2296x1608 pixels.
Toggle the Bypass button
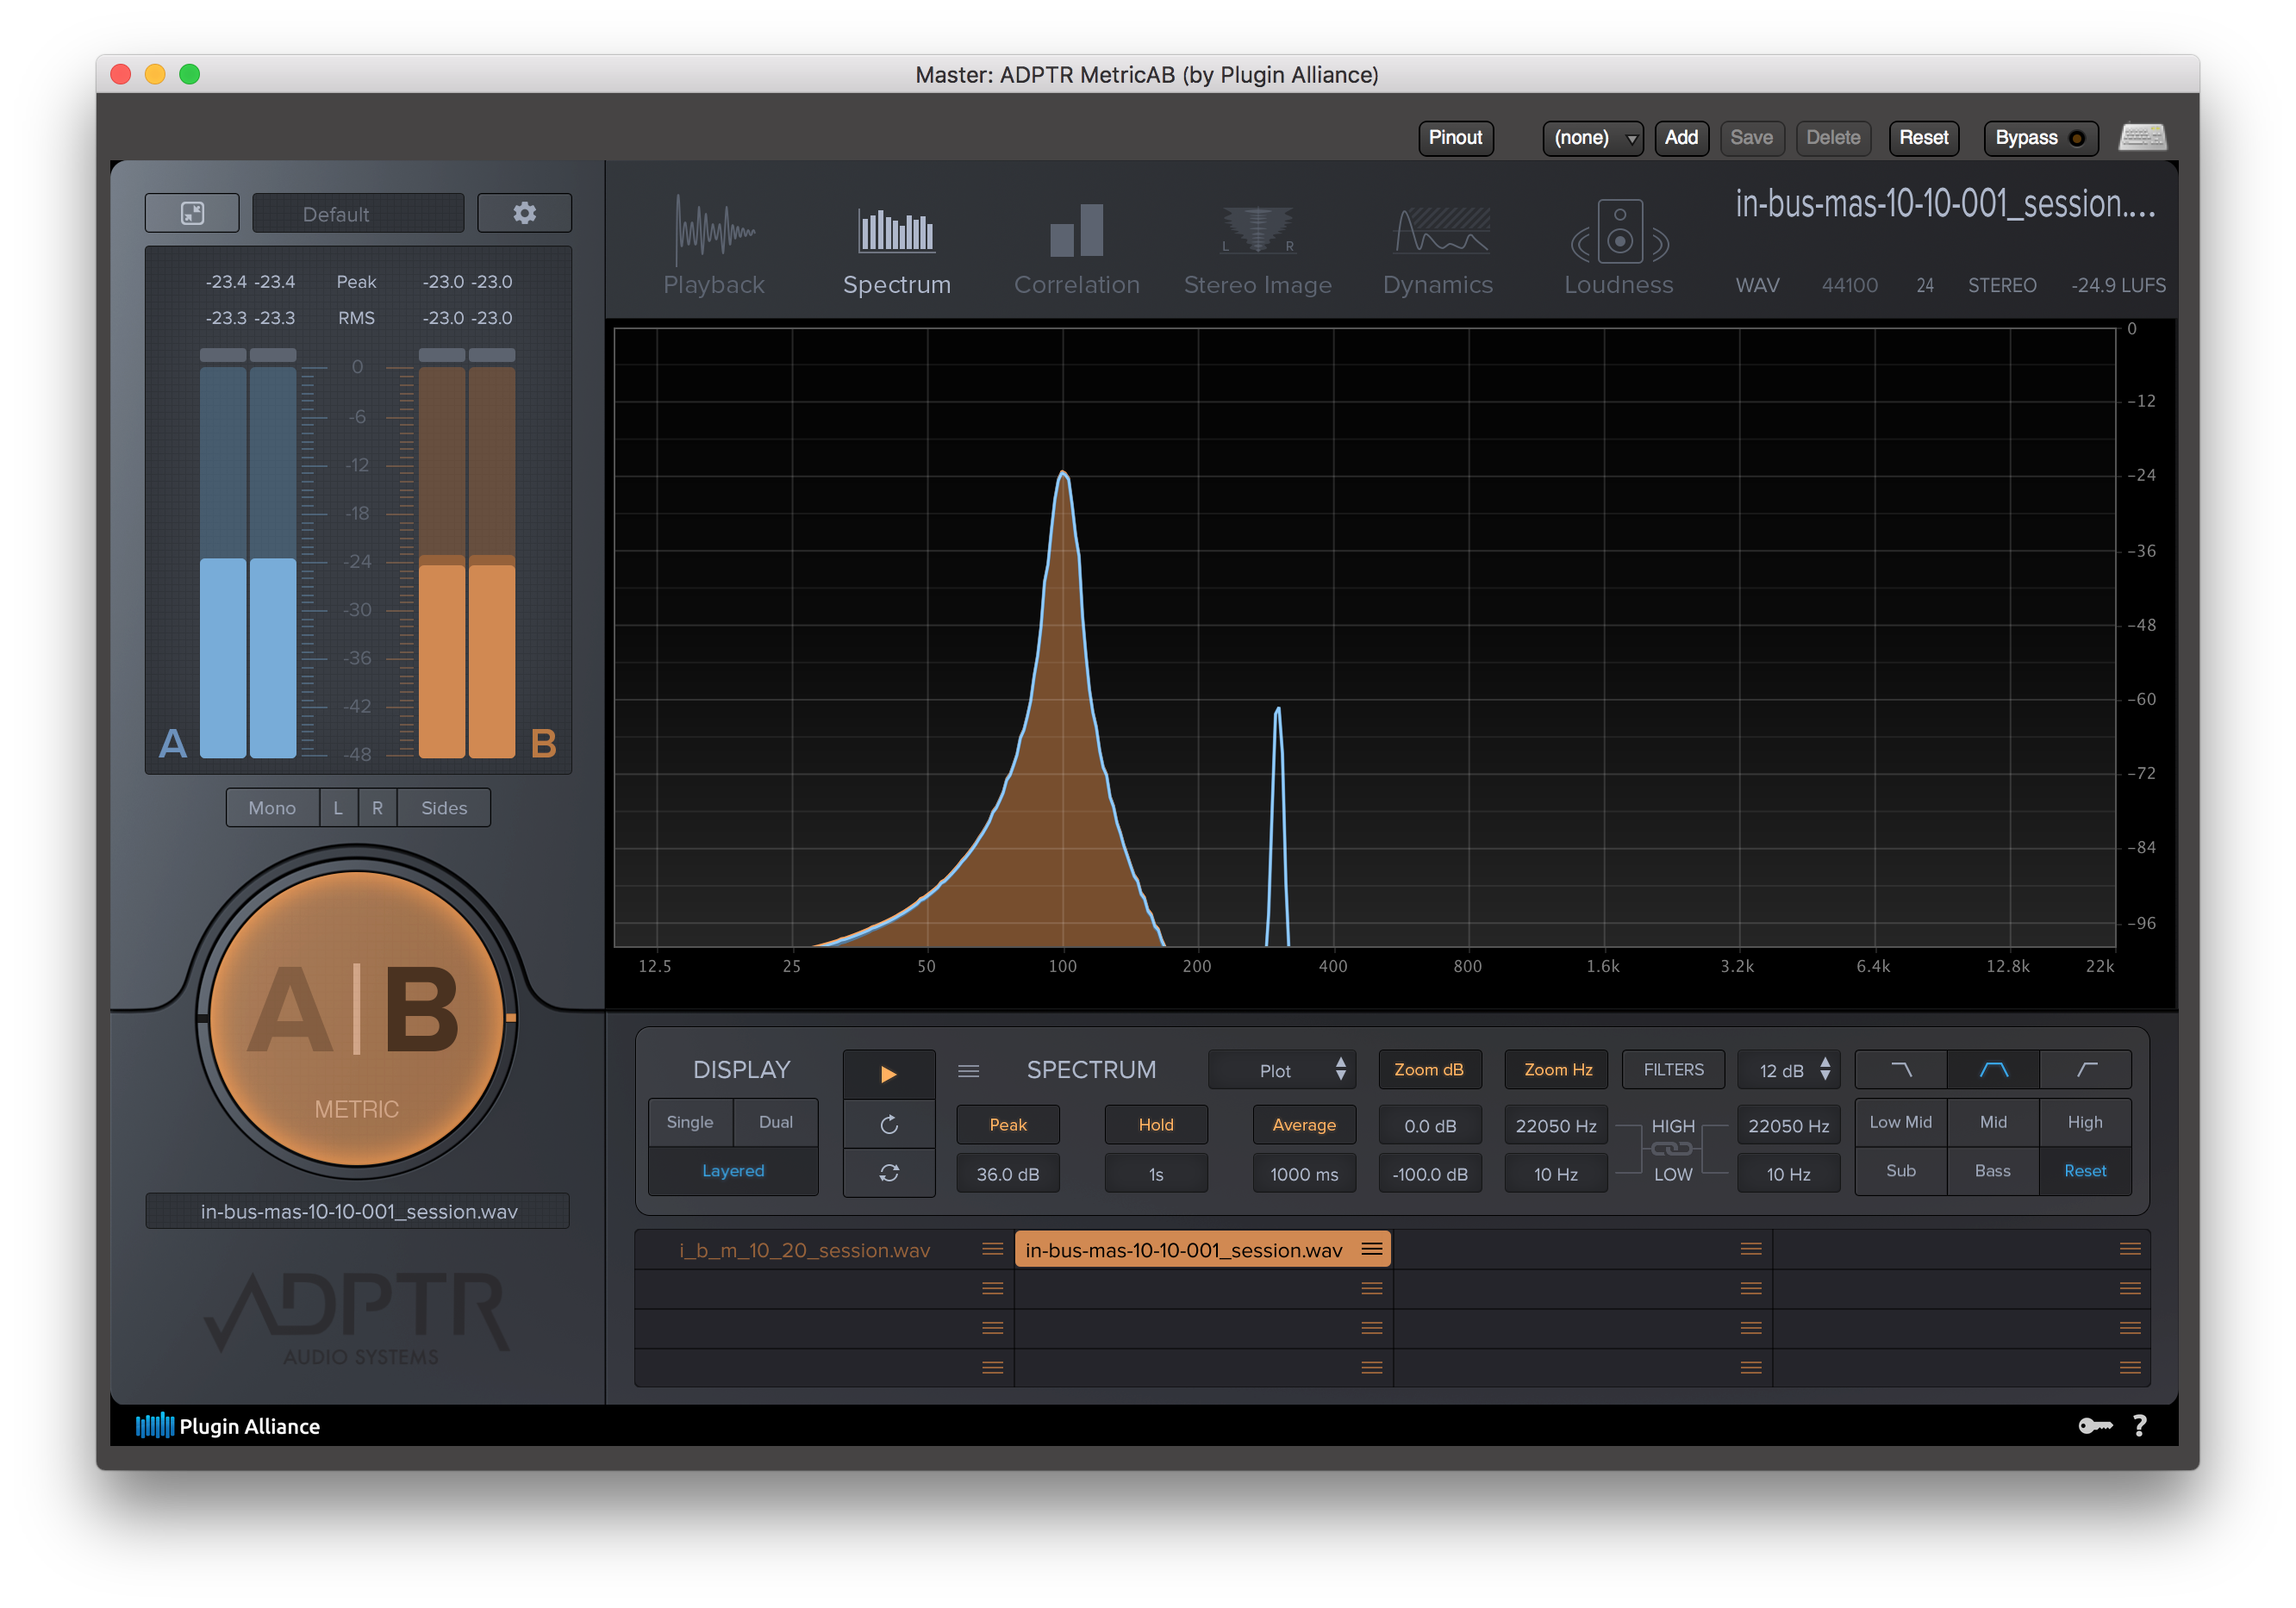point(2040,138)
